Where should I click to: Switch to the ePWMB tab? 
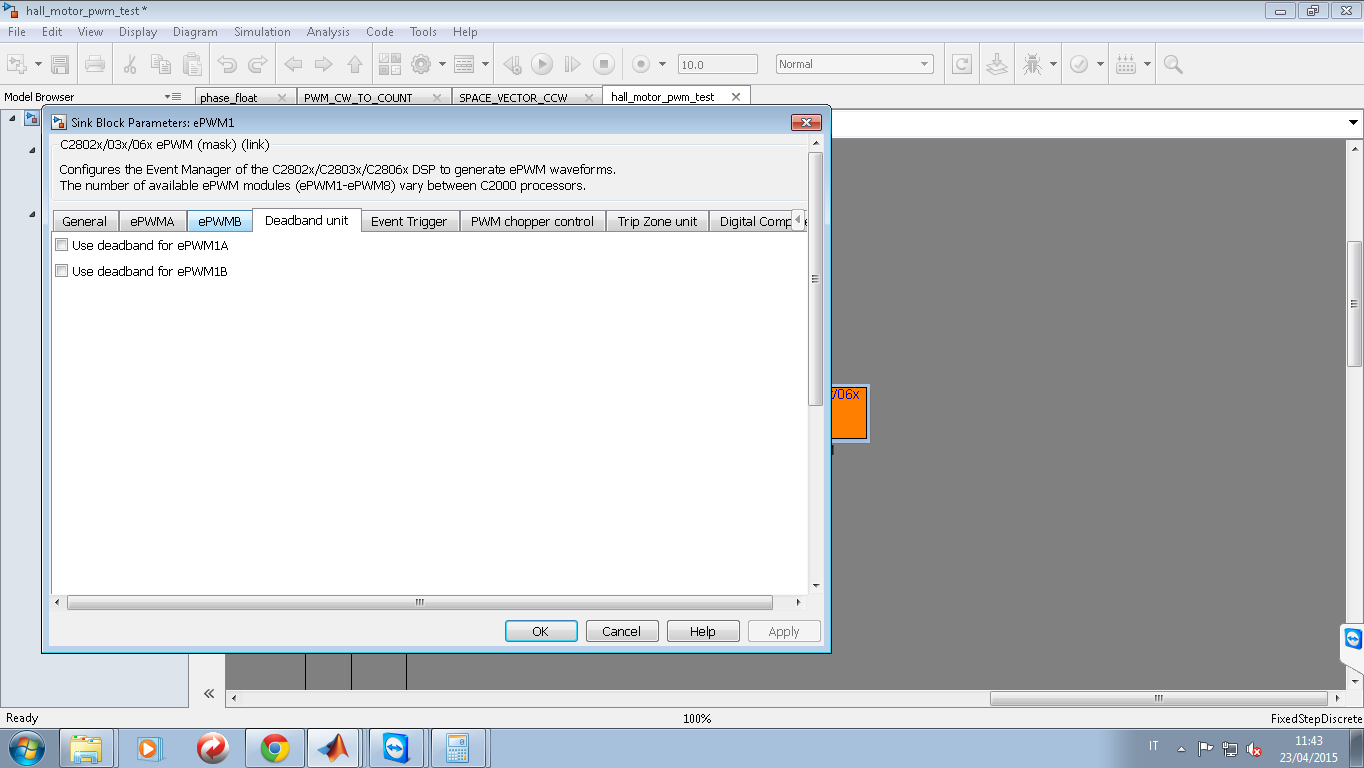click(x=220, y=221)
